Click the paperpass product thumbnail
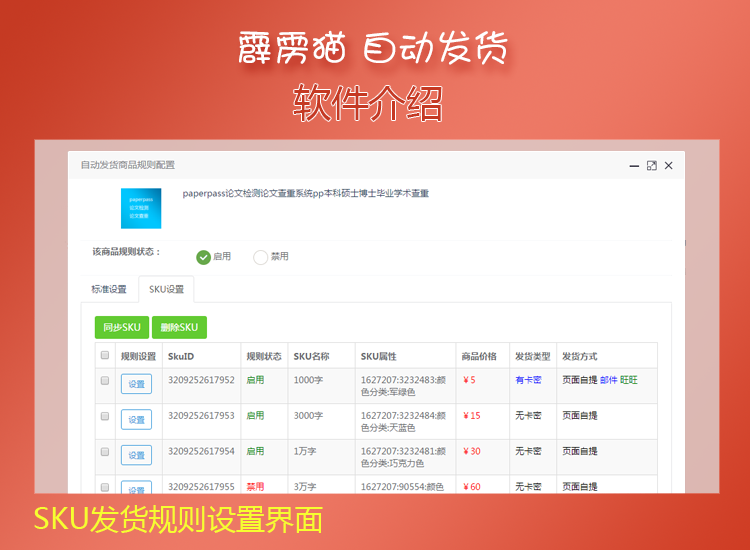Screen dimensions: 750x550 click(x=141, y=208)
